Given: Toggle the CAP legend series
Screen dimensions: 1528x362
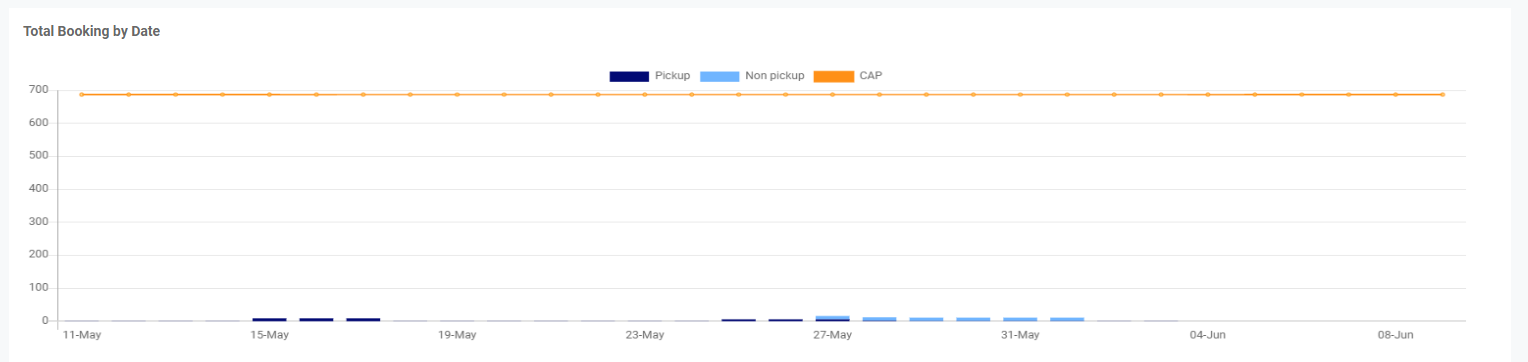Looking at the screenshot, I should point(848,76).
